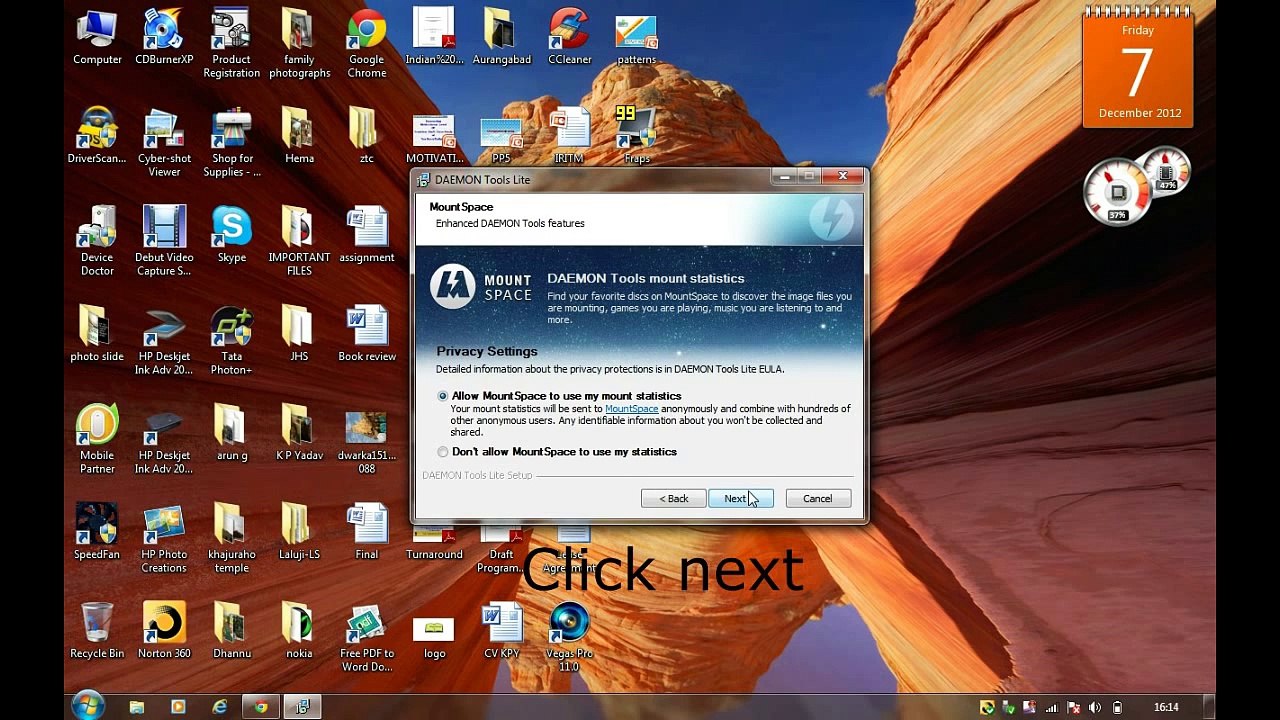Launch Vegas Pro 11.0 shortcut
Viewport: 1280px width, 720px height.
tap(569, 637)
